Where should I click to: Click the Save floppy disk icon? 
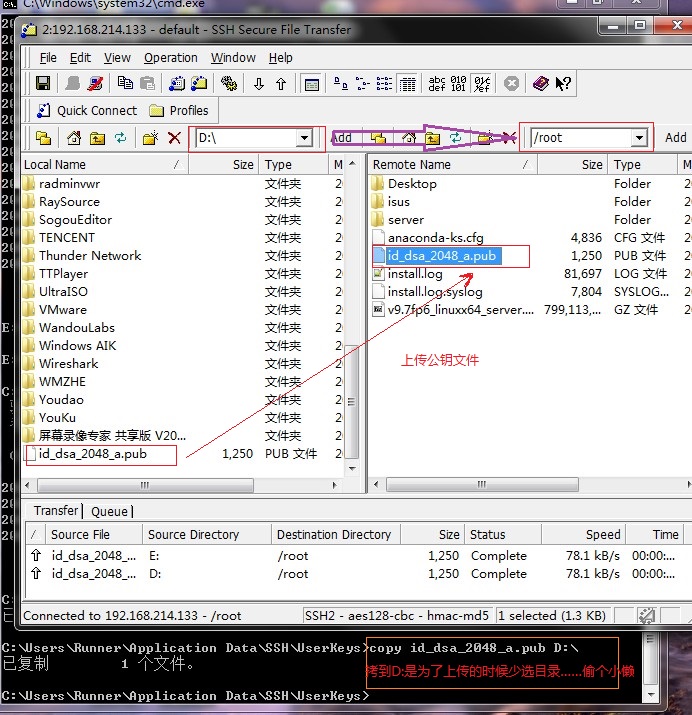tap(43, 83)
